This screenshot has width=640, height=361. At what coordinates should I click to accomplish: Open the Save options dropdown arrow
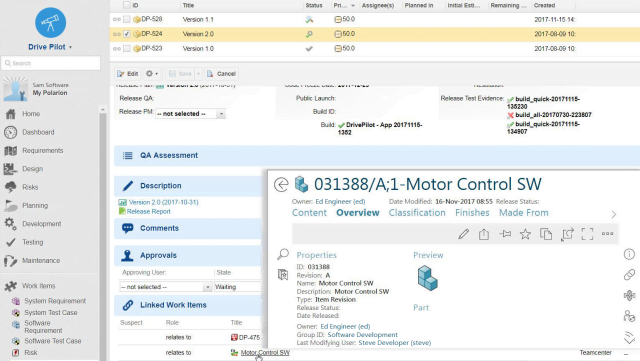199,74
